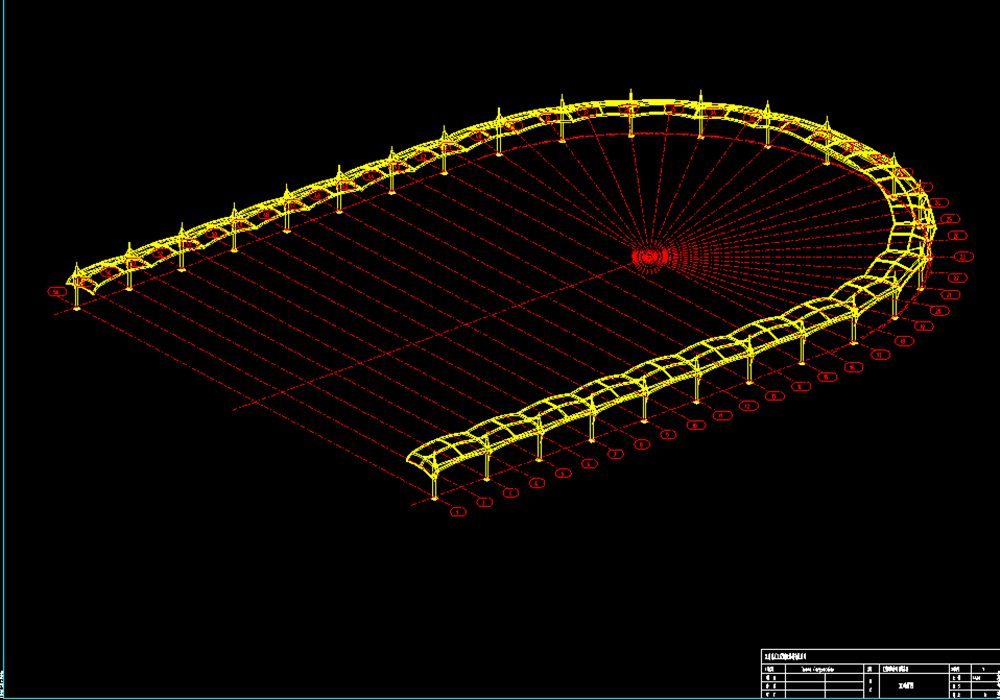This screenshot has width=1000, height=700.
Task: Click the topmost yellow column spire
Action: pos(631,96)
